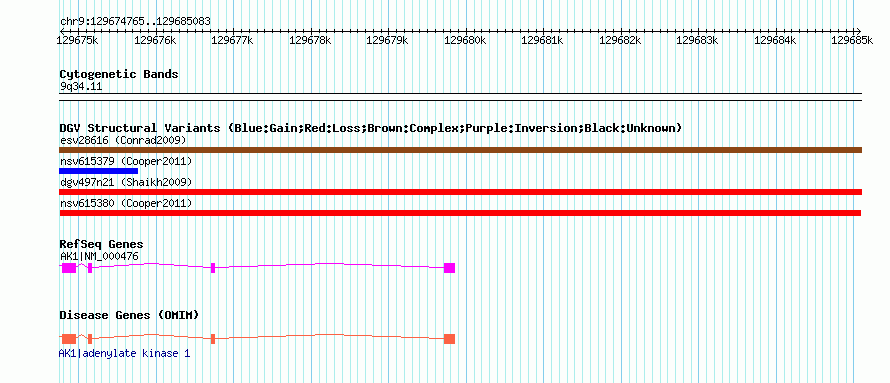Image resolution: width=890 pixels, height=383 pixels.
Task: Click the 129681k ruler tick label
Action: (x=542, y=40)
